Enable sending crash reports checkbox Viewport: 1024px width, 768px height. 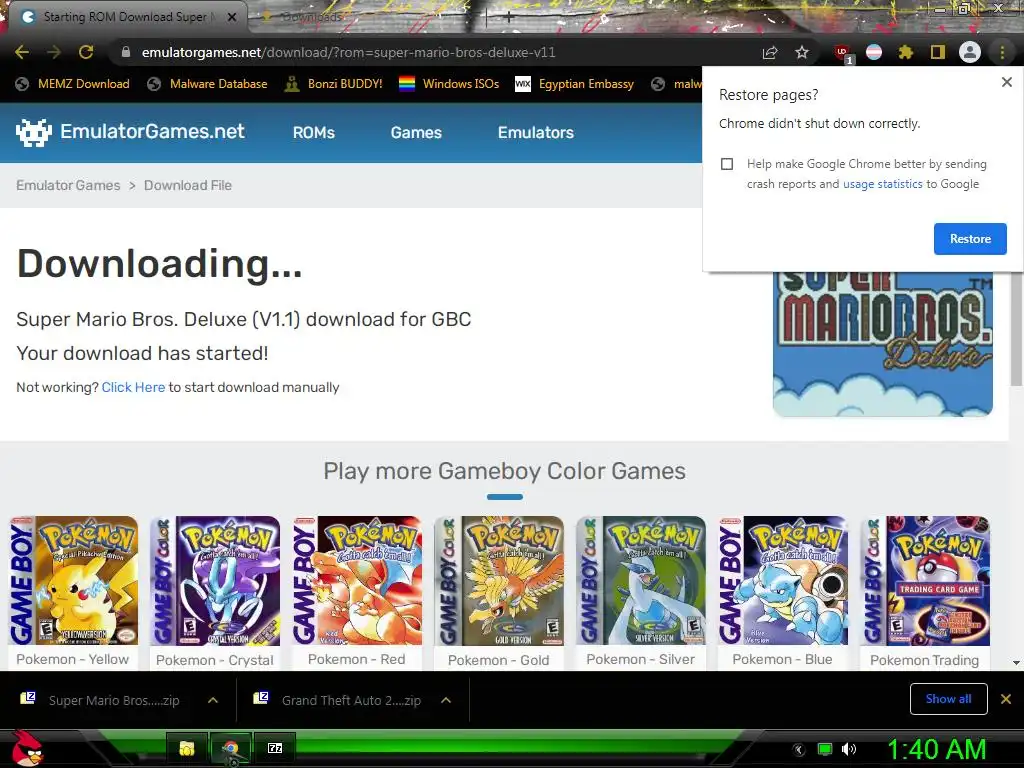pos(727,164)
